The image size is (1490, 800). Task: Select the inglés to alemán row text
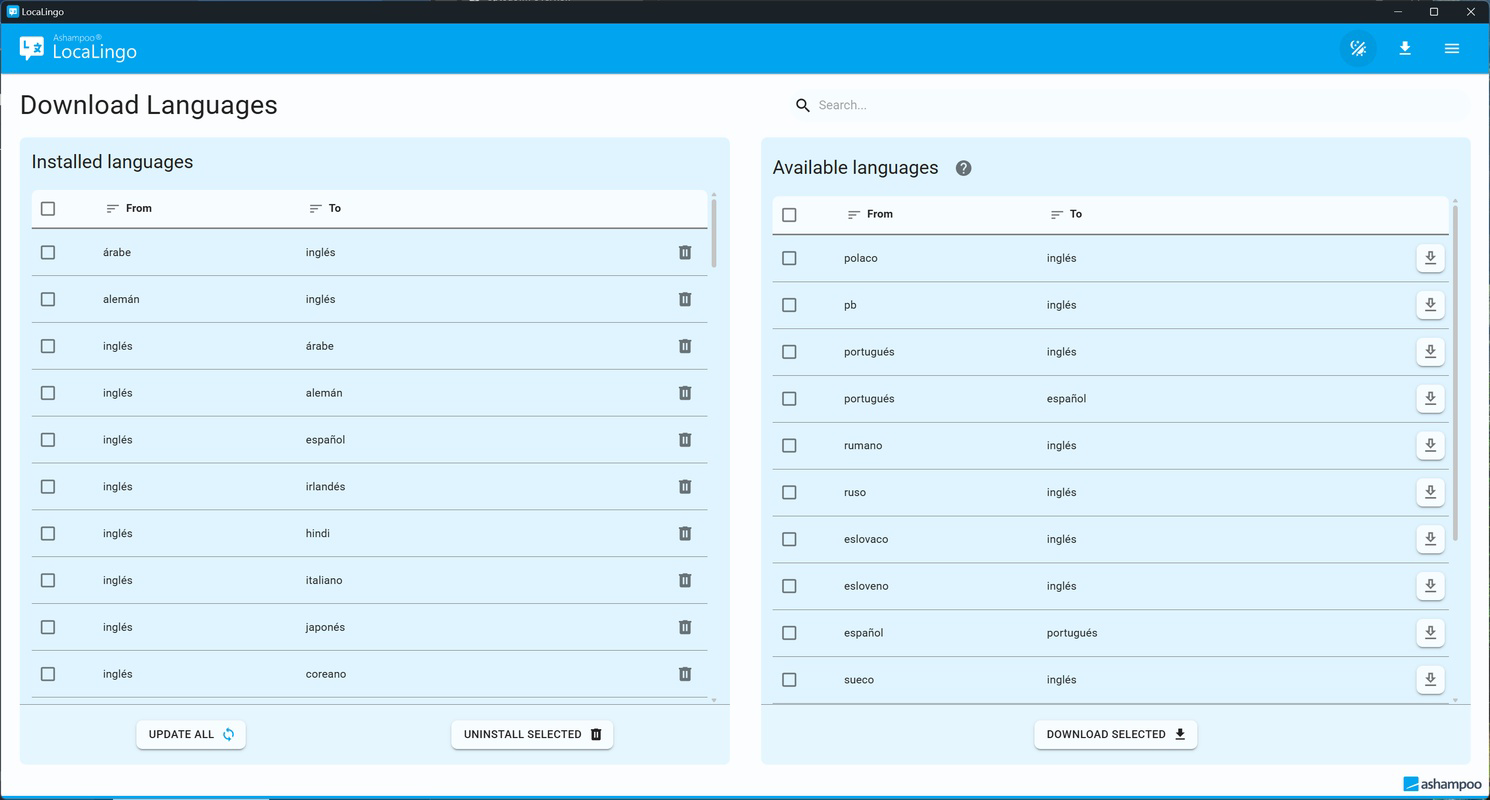370,393
